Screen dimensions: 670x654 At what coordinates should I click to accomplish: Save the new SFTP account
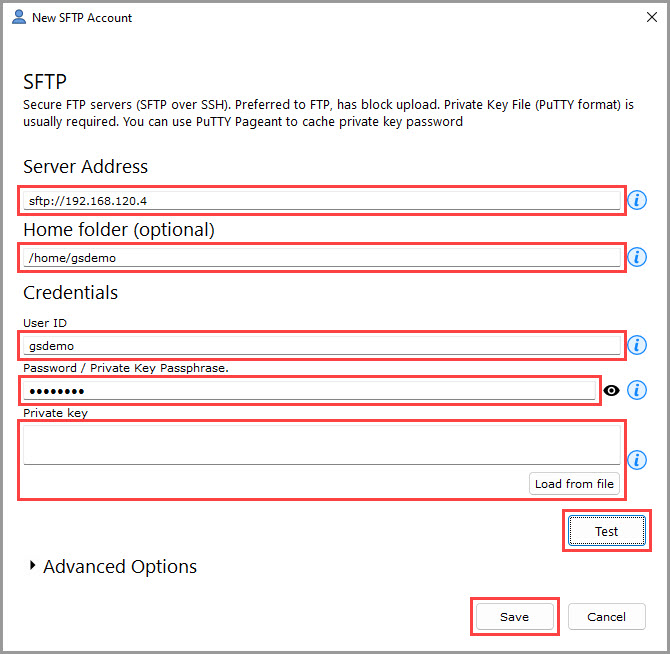click(514, 617)
